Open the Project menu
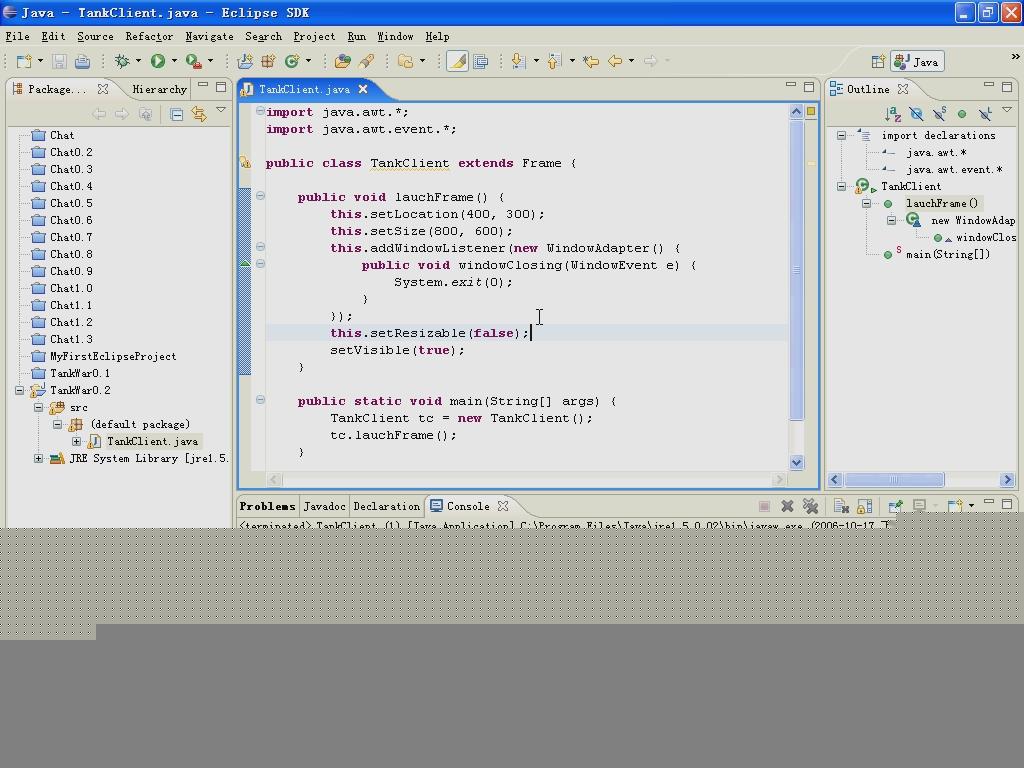 click(x=314, y=37)
